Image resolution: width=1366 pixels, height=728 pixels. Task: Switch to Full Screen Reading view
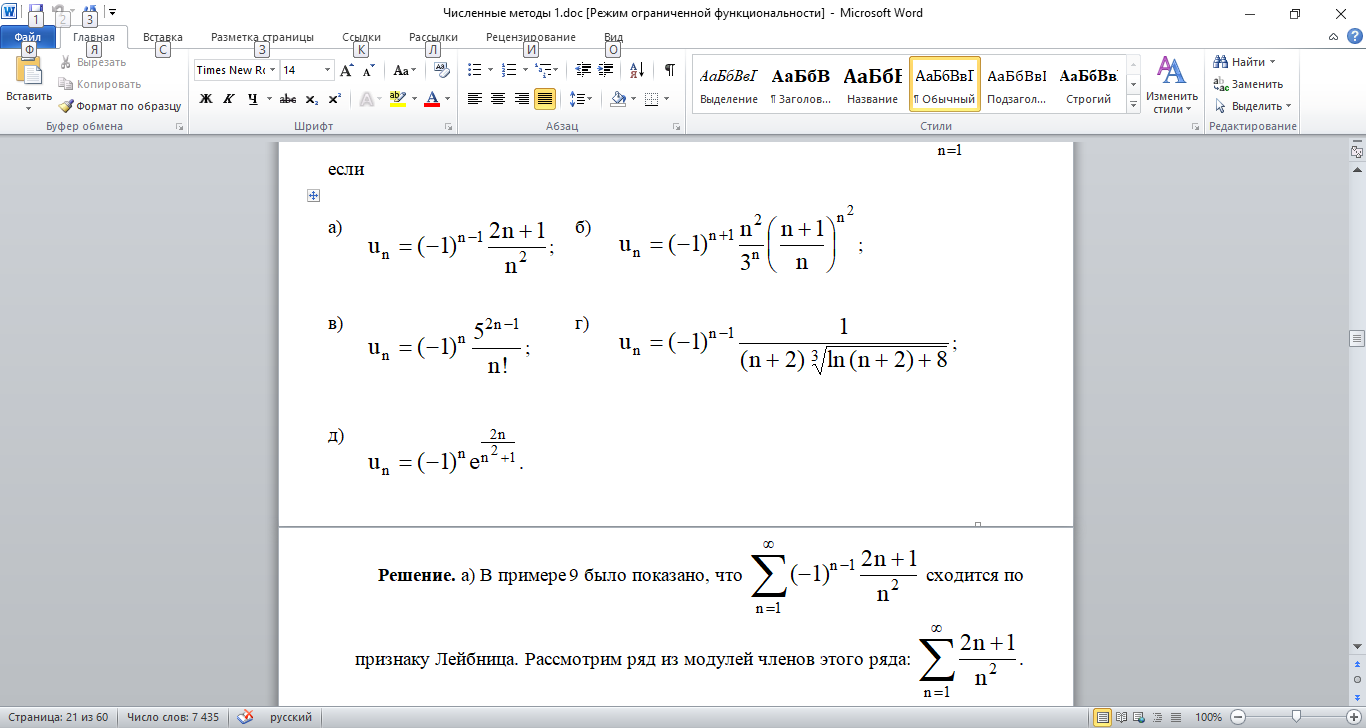[1120, 717]
